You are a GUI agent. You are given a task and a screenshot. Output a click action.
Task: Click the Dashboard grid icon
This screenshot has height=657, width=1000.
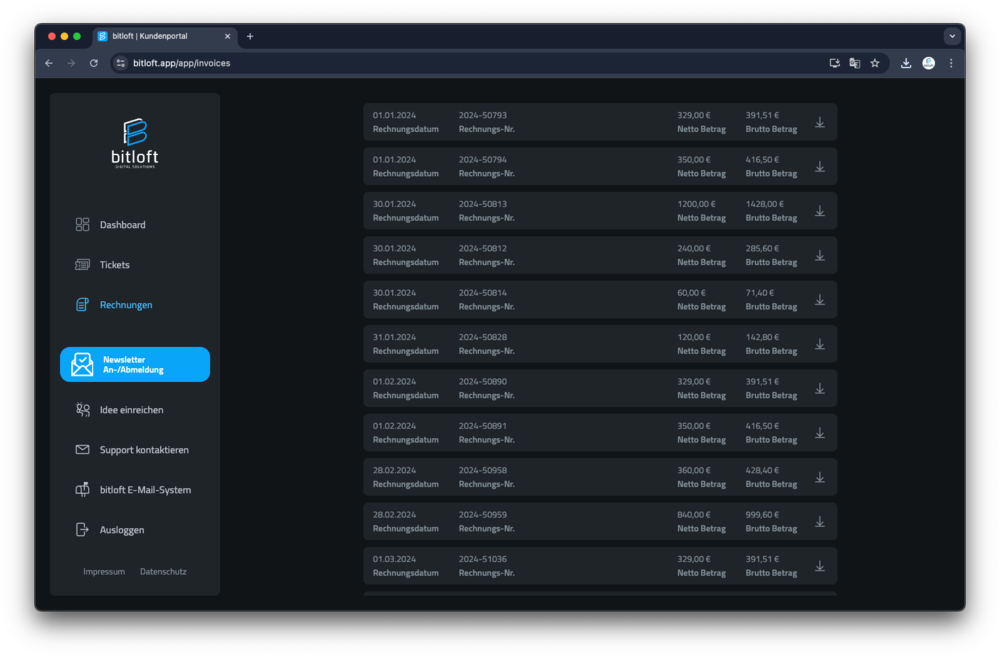coord(82,225)
